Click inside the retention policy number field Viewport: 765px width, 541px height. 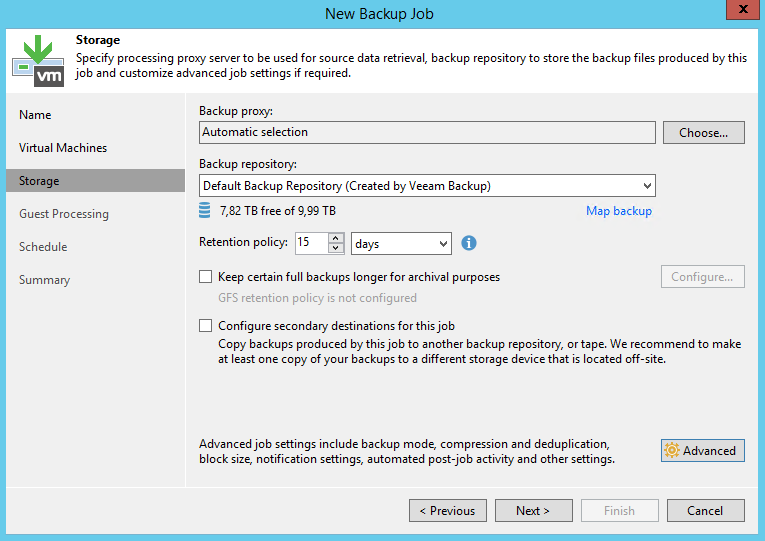point(310,243)
